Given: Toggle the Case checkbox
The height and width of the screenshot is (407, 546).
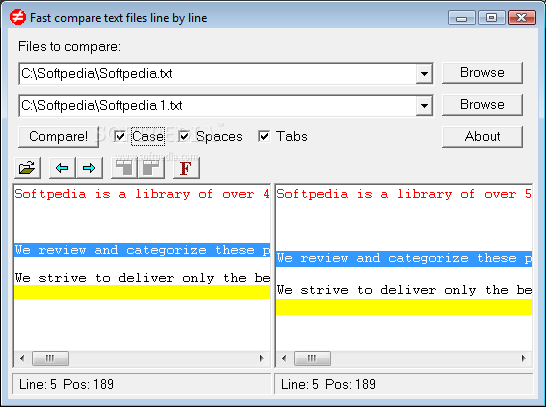Looking at the screenshot, I should (x=120, y=136).
